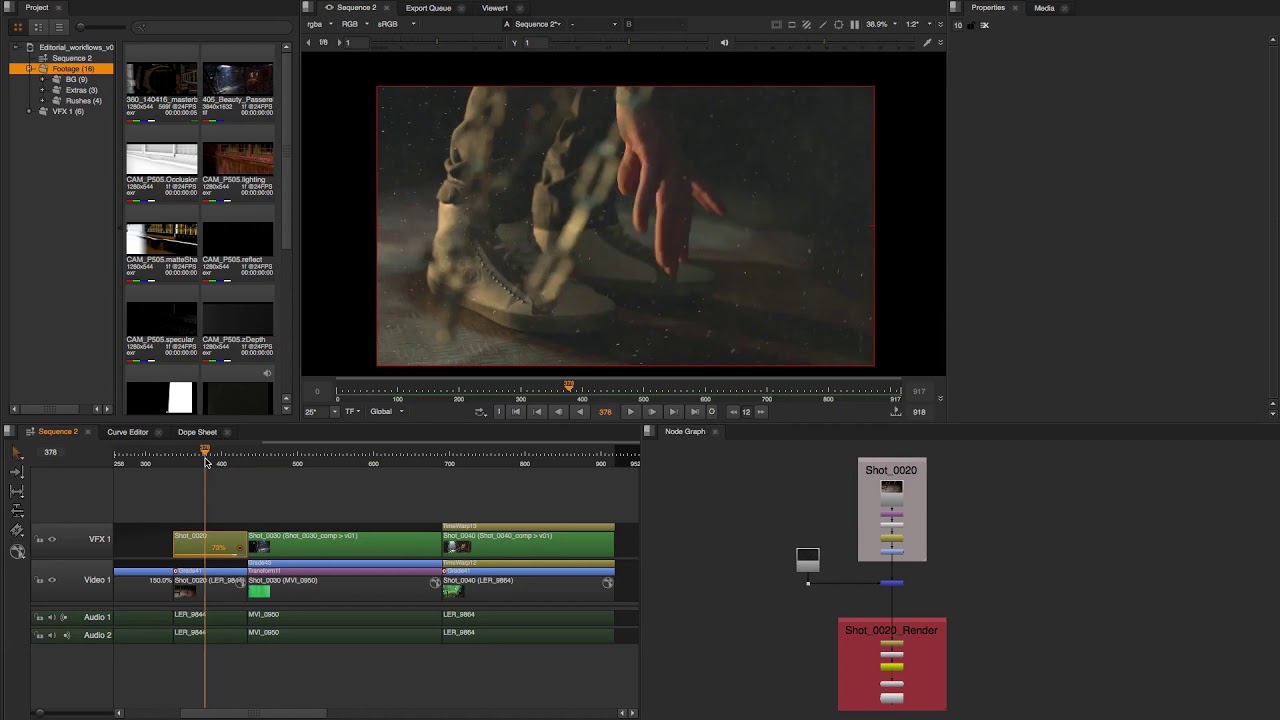This screenshot has width=1280, height=720.
Task: Click the color picker eyedropper in viewer
Action: 927,43
